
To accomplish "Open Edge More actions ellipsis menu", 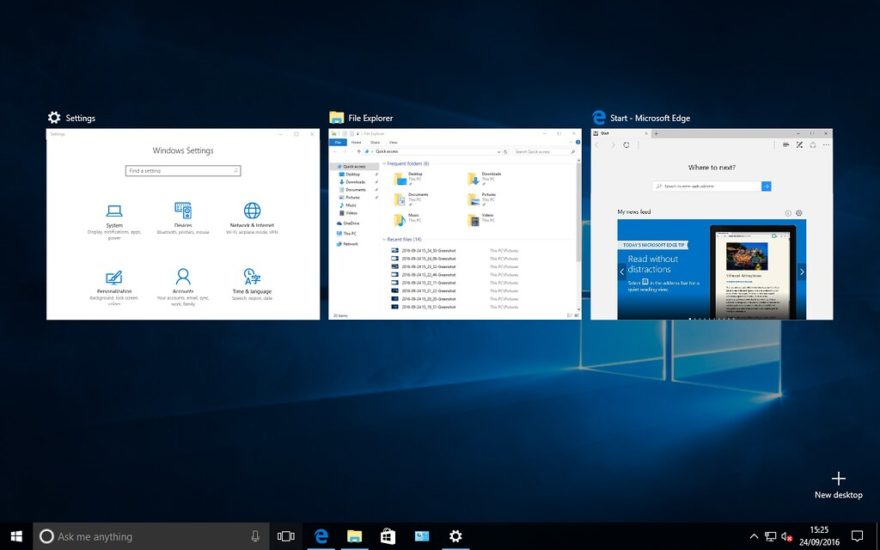I will pyautogui.click(x=826, y=145).
